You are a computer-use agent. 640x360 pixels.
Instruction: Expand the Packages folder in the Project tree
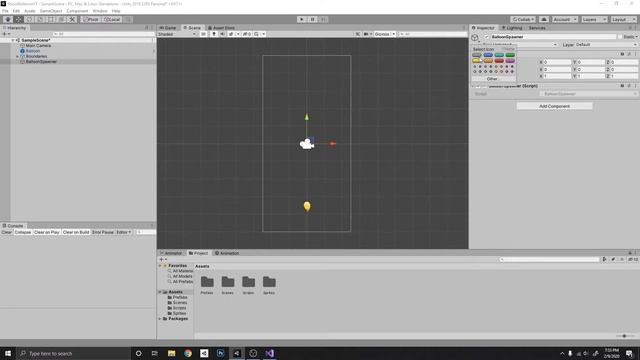click(x=160, y=319)
